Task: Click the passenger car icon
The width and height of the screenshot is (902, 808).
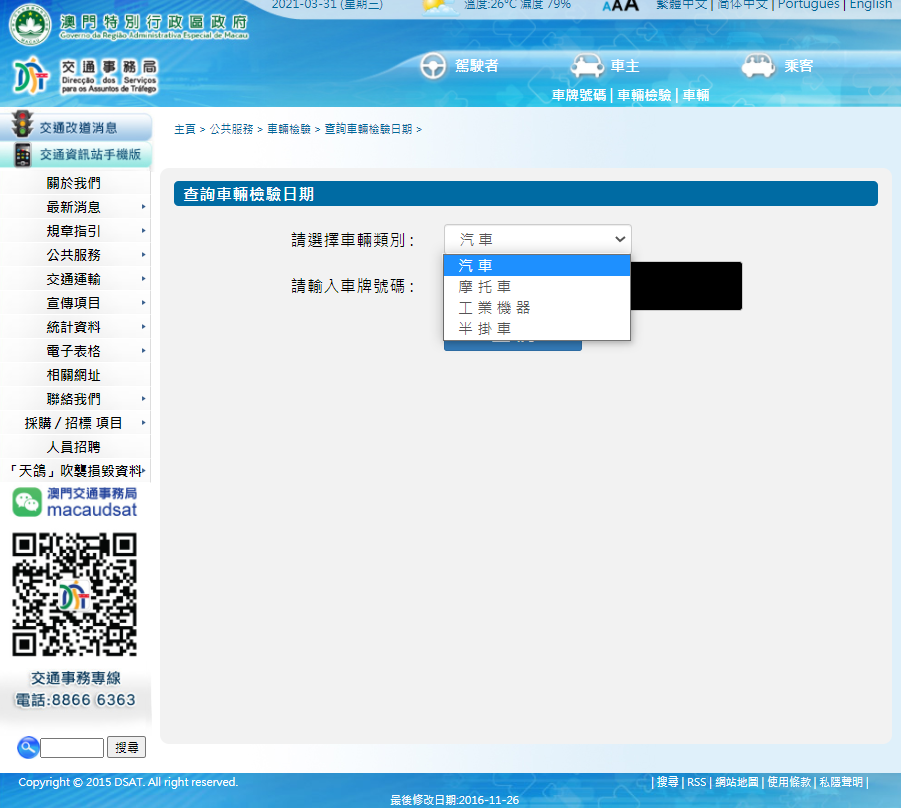Action: tap(759, 66)
